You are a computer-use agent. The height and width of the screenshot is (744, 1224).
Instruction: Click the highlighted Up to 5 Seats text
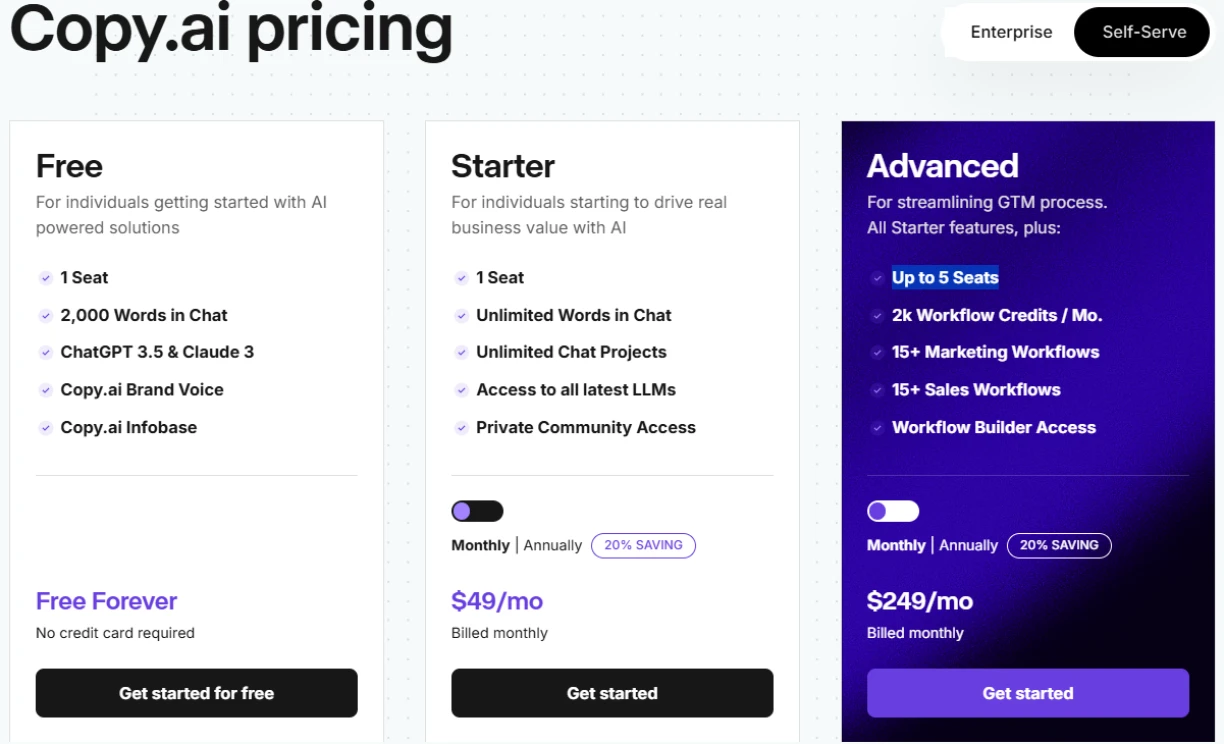click(x=945, y=278)
